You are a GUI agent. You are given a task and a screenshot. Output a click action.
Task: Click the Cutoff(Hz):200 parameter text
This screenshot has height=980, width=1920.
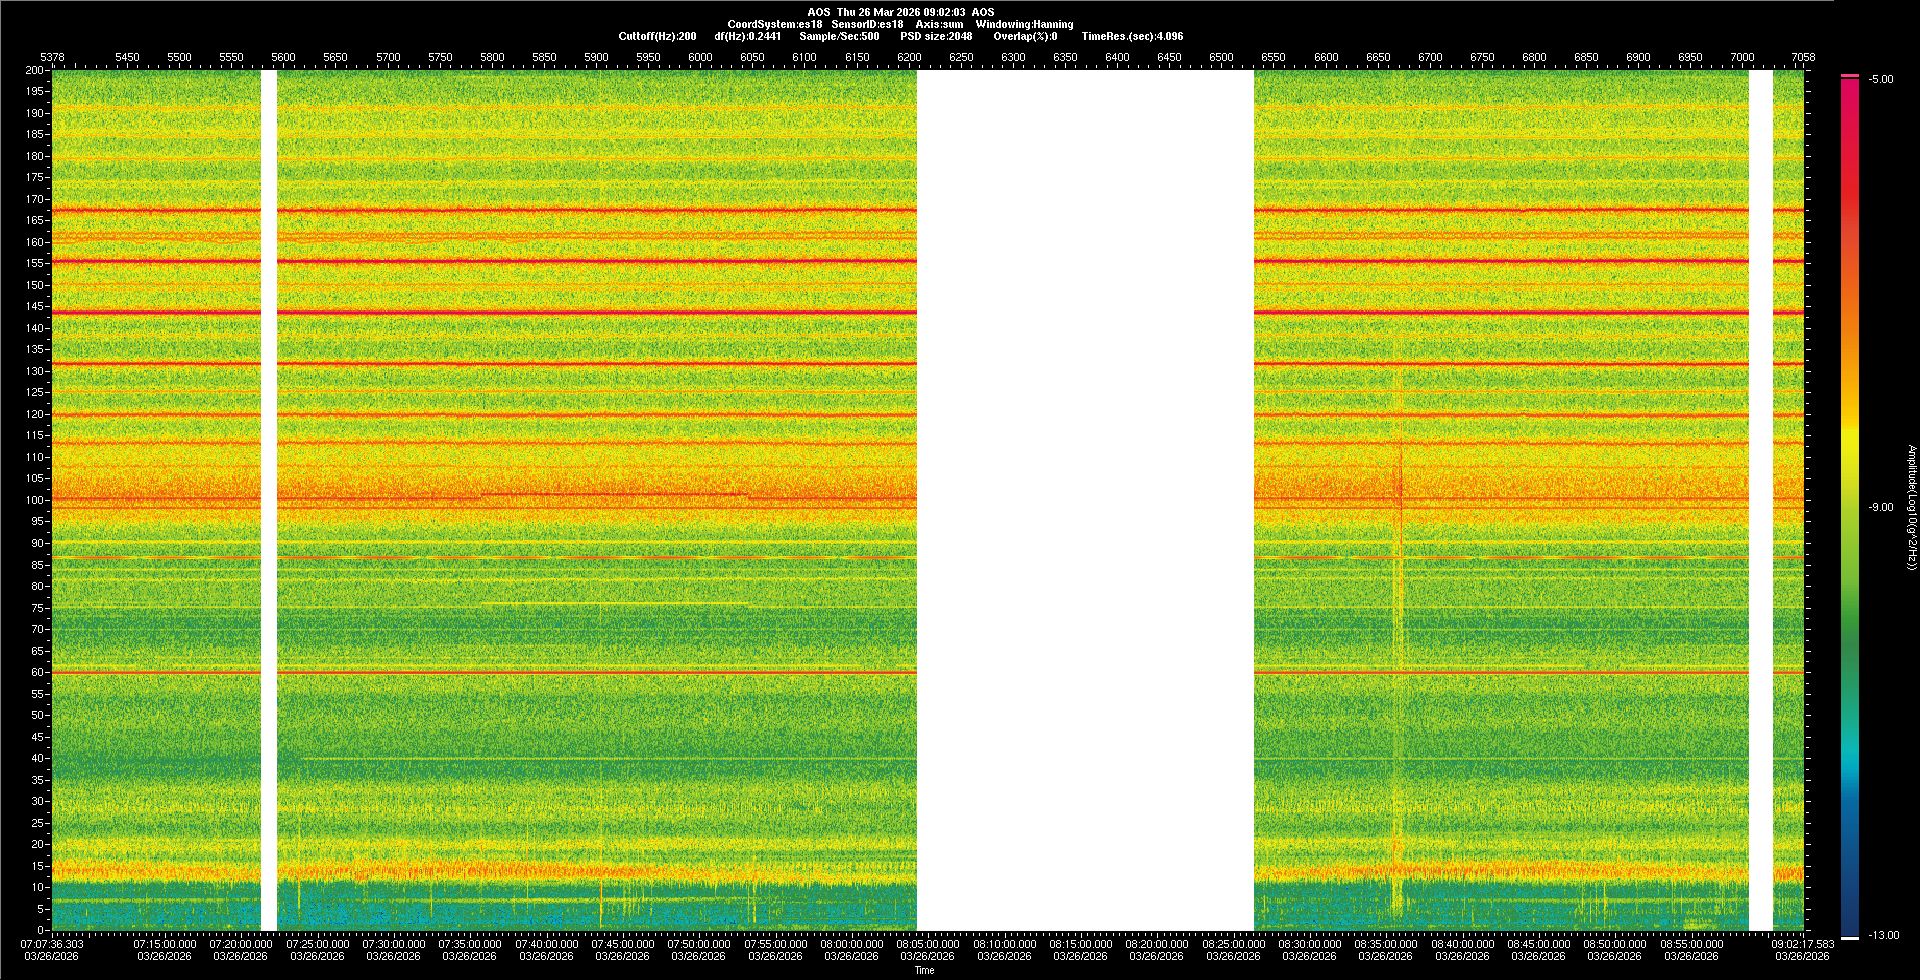click(x=657, y=36)
